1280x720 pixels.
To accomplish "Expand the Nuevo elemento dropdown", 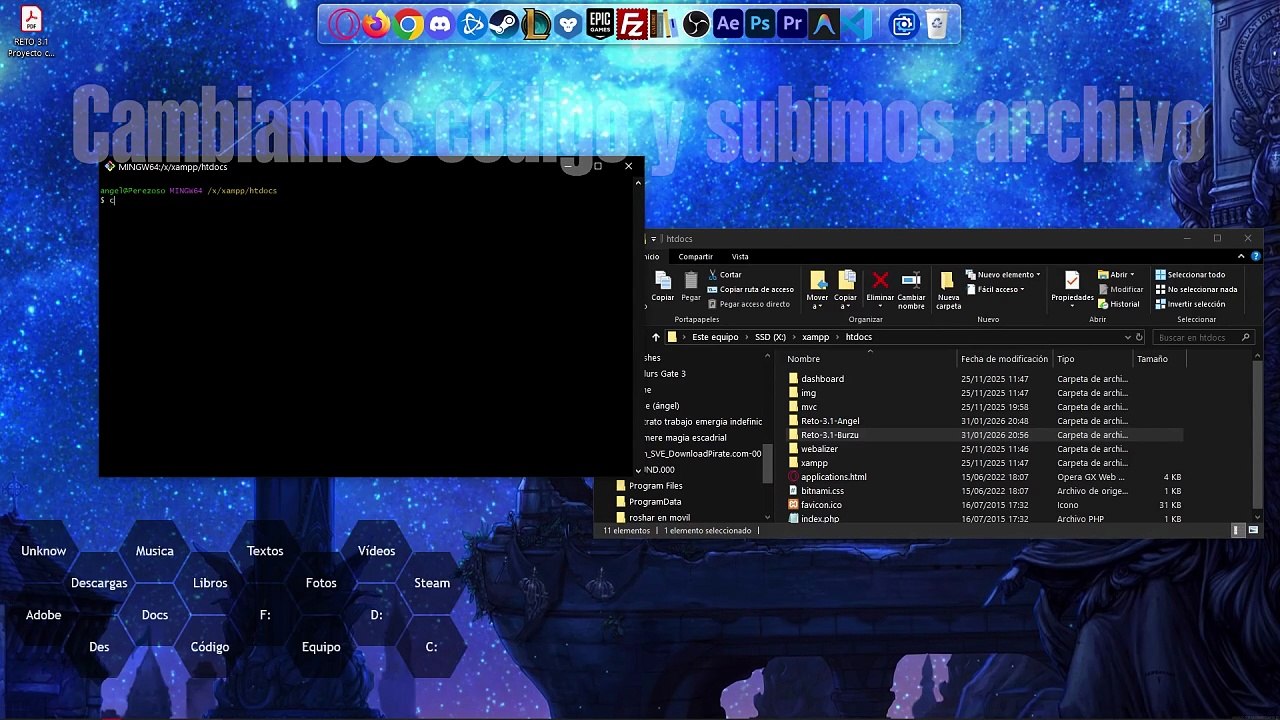I will (1003, 275).
